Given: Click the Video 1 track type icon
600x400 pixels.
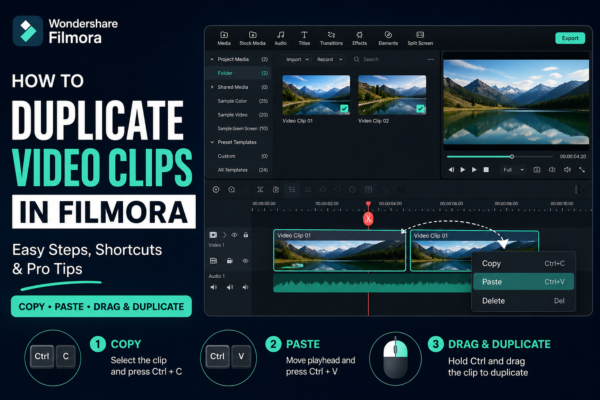Looking at the screenshot, I should (213, 235).
